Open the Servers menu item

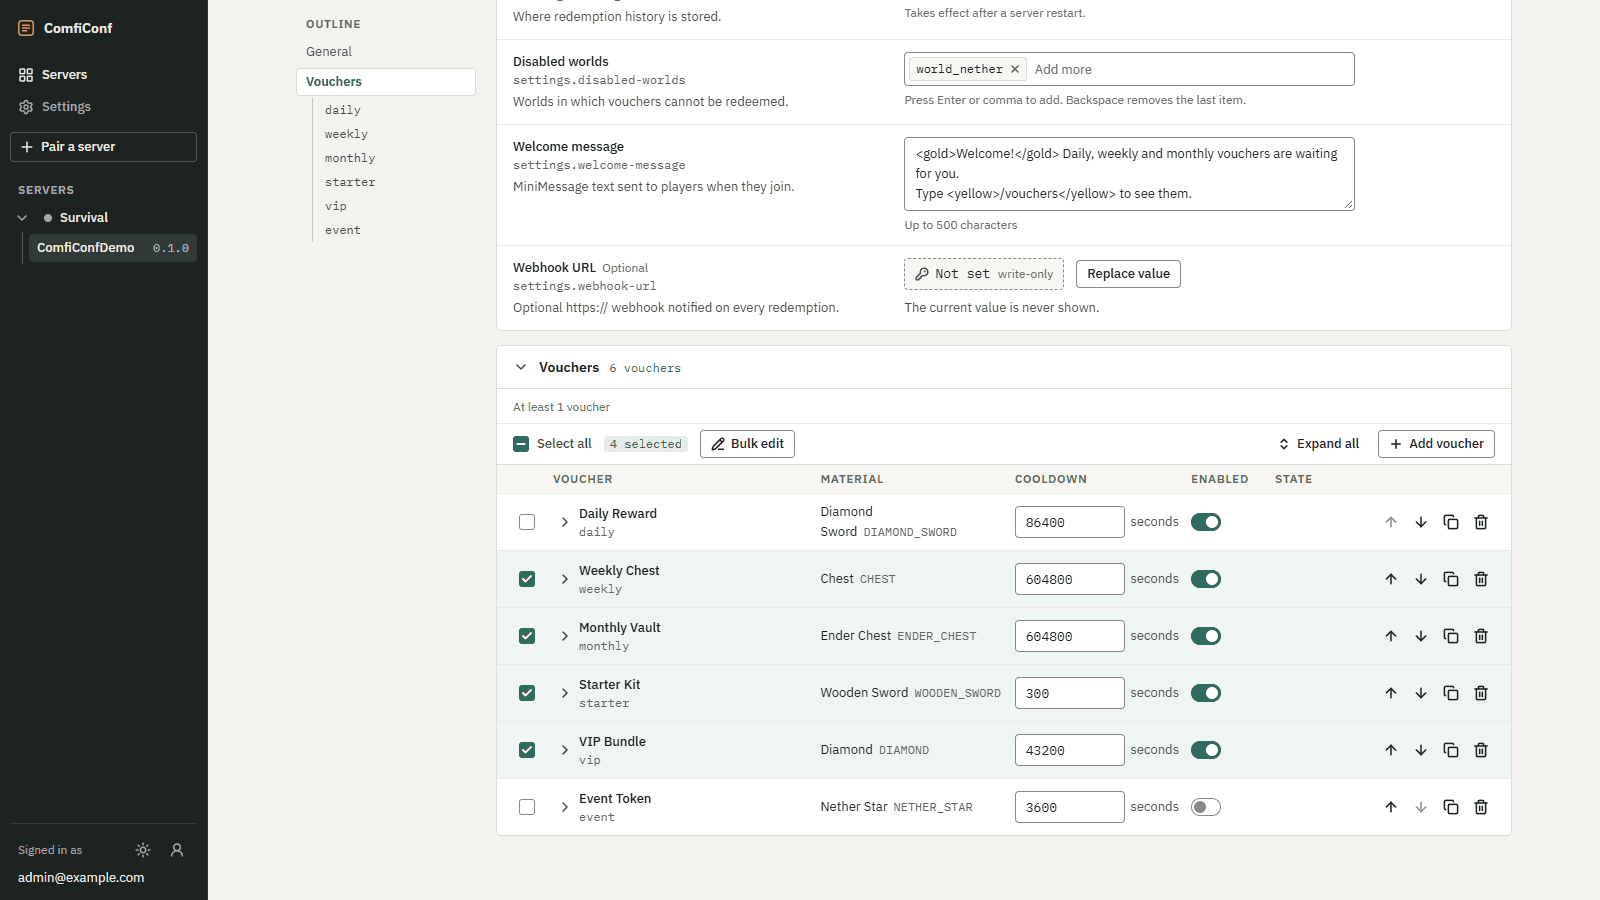[x=103, y=75]
